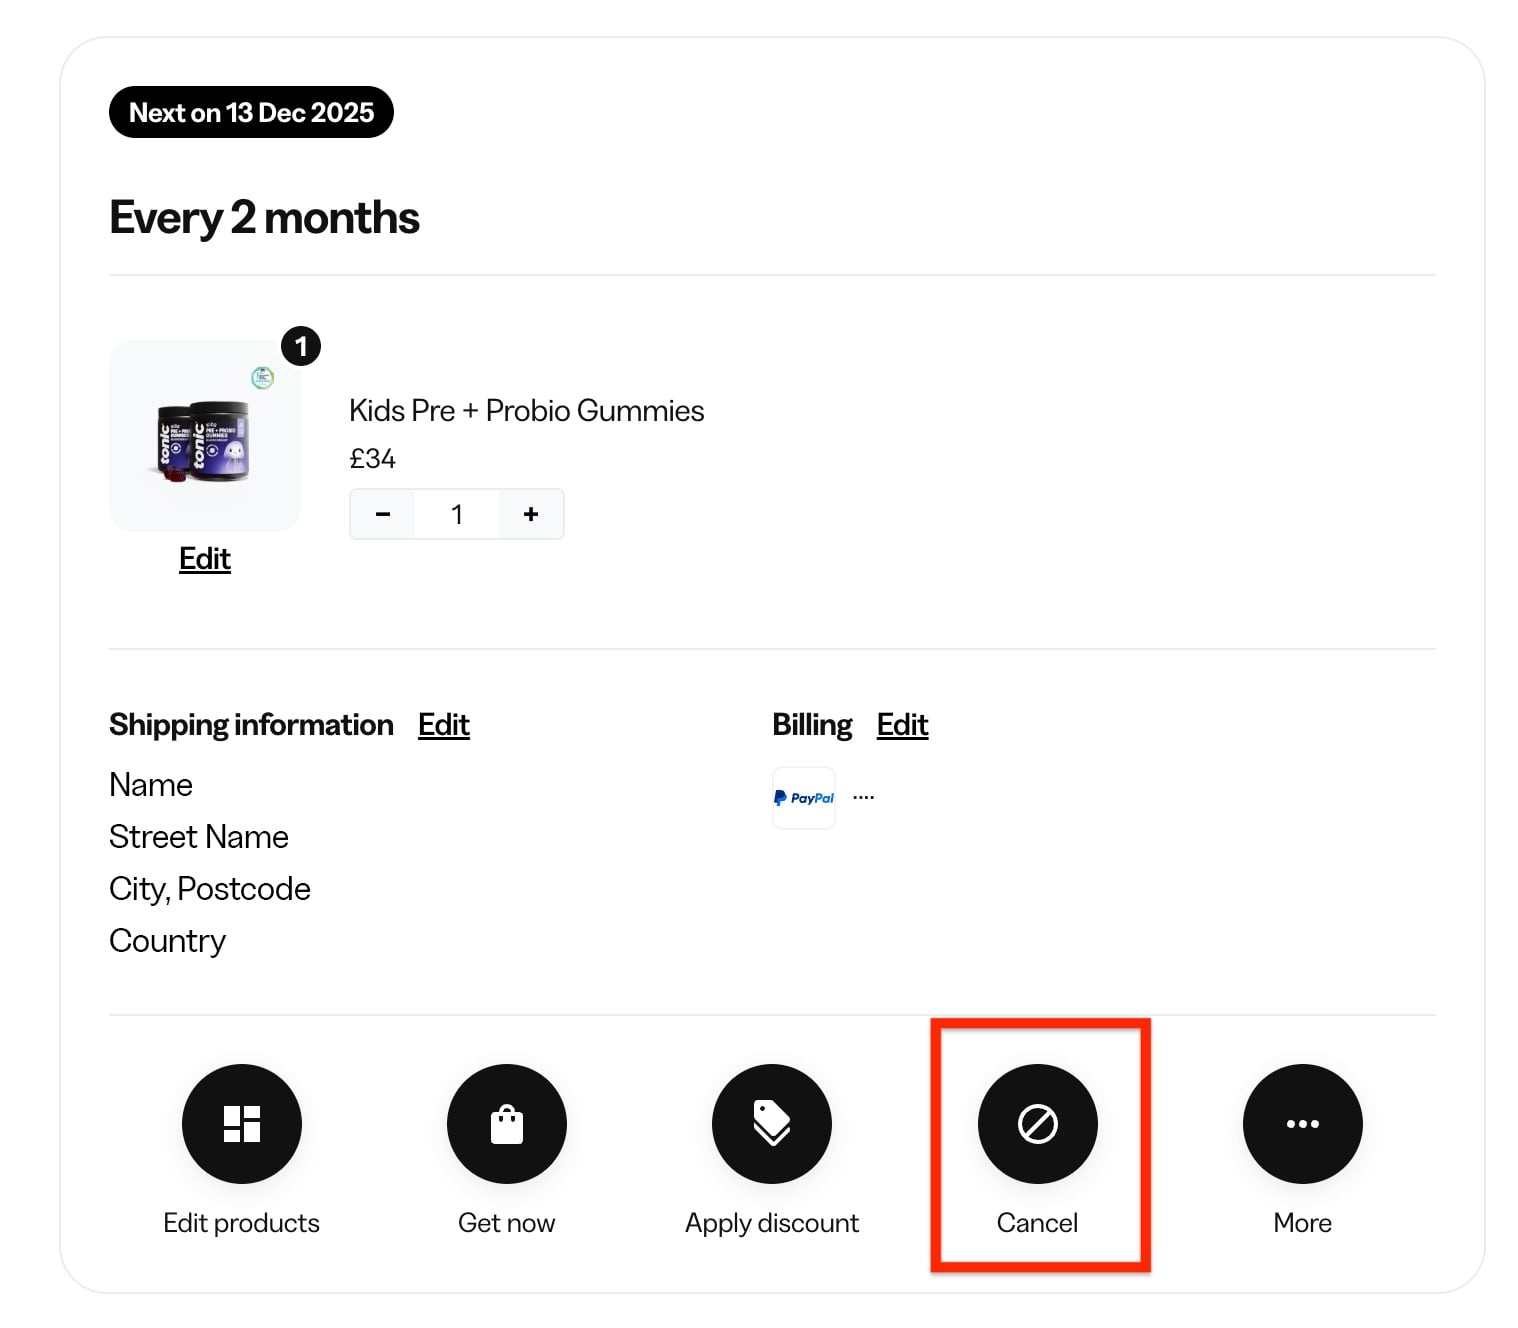
Task: Click the Edit products grid icon
Action: (241, 1123)
